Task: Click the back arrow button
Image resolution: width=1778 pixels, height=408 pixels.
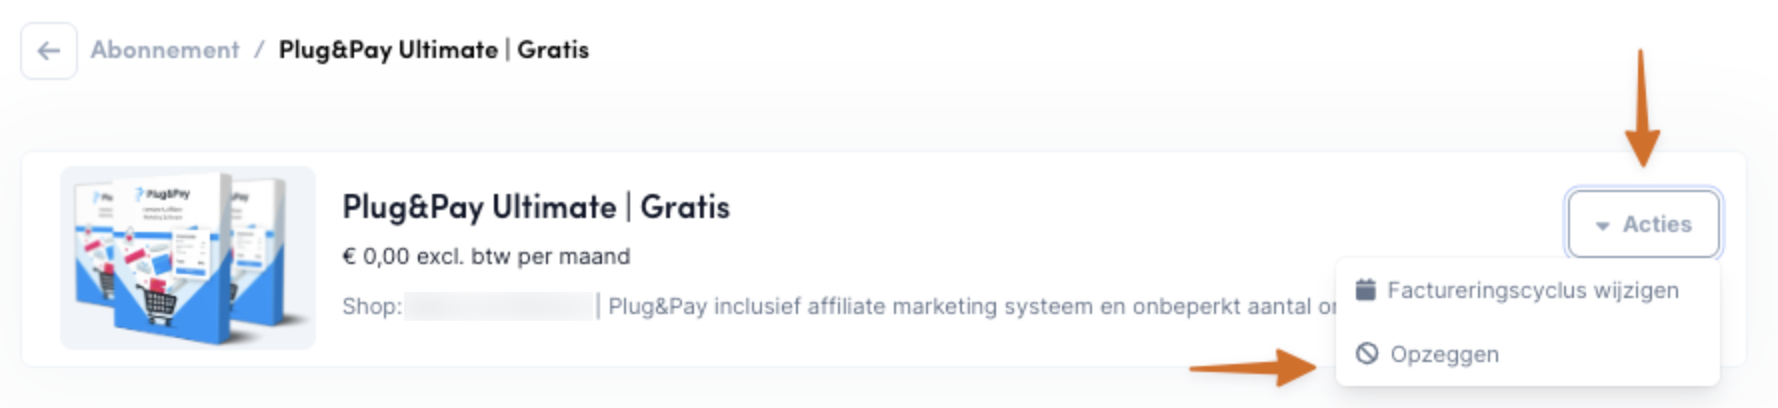Action: (49, 51)
